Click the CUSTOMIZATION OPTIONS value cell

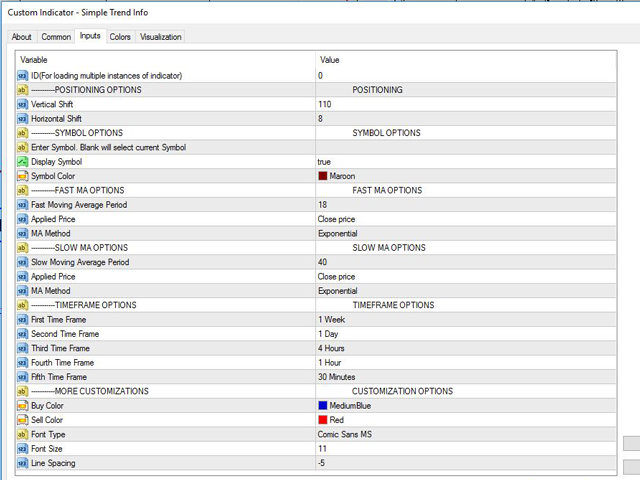[466, 391]
